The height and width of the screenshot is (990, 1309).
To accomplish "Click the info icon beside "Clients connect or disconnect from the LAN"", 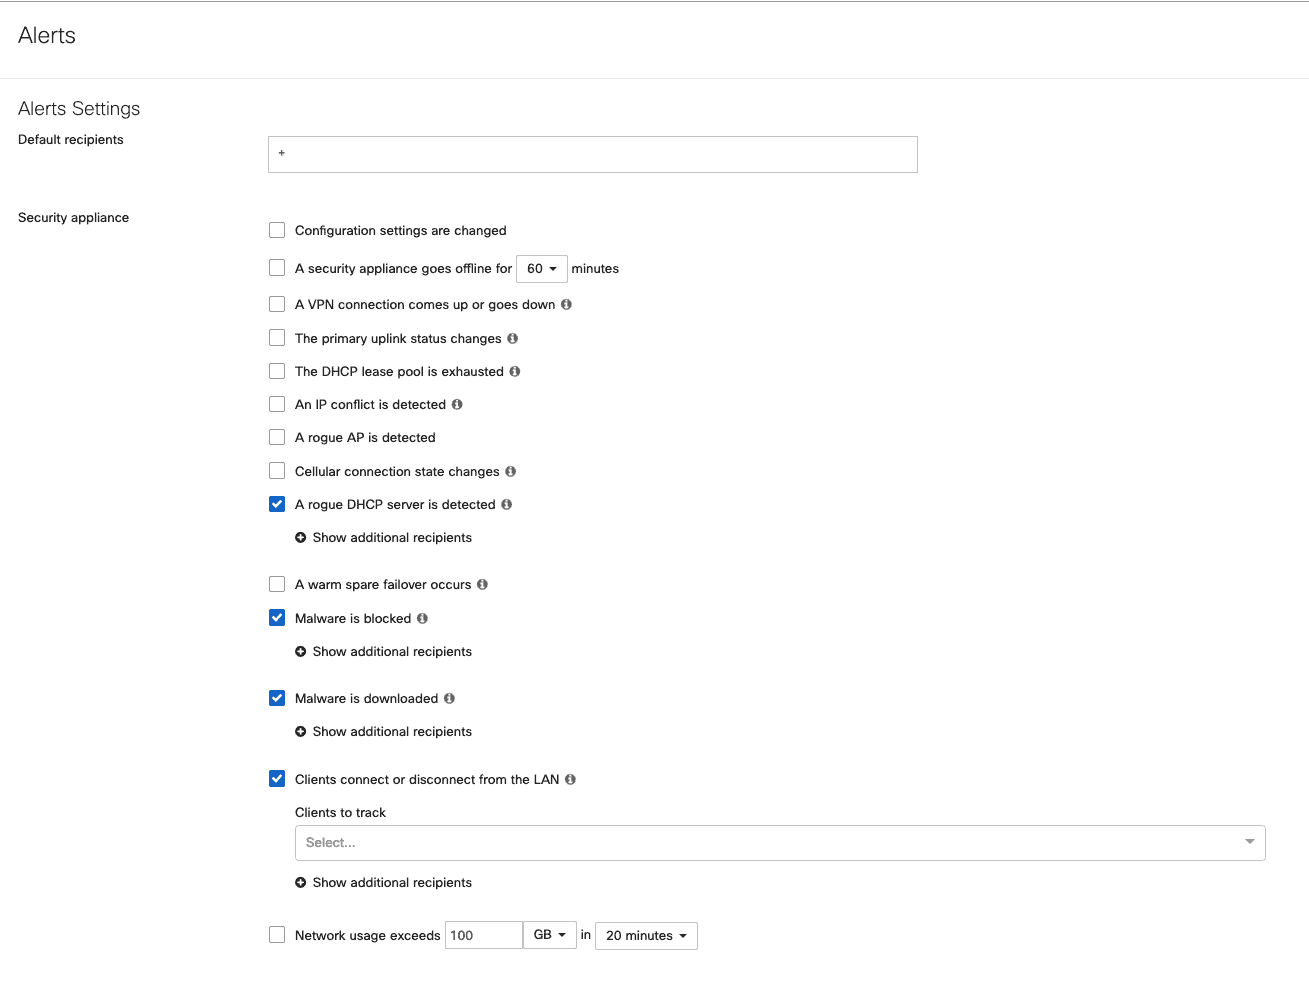I will tap(570, 779).
